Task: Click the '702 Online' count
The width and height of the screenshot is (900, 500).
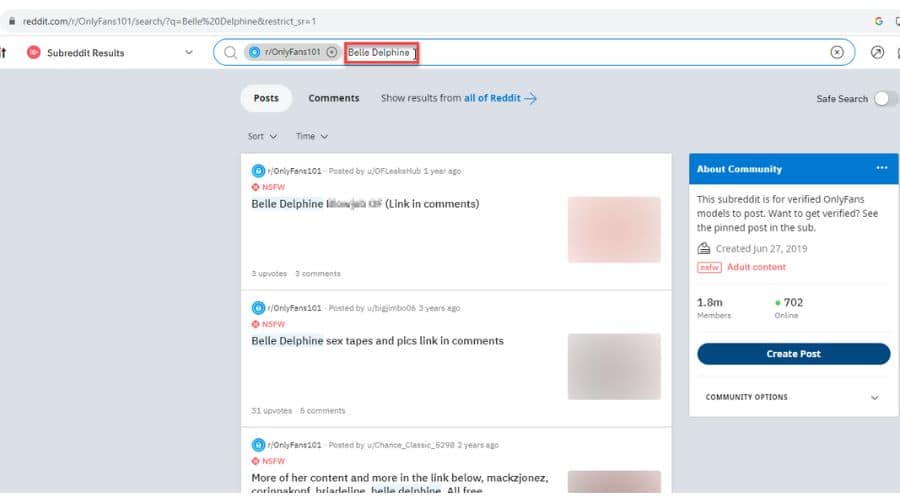Action: [x=789, y=308]
